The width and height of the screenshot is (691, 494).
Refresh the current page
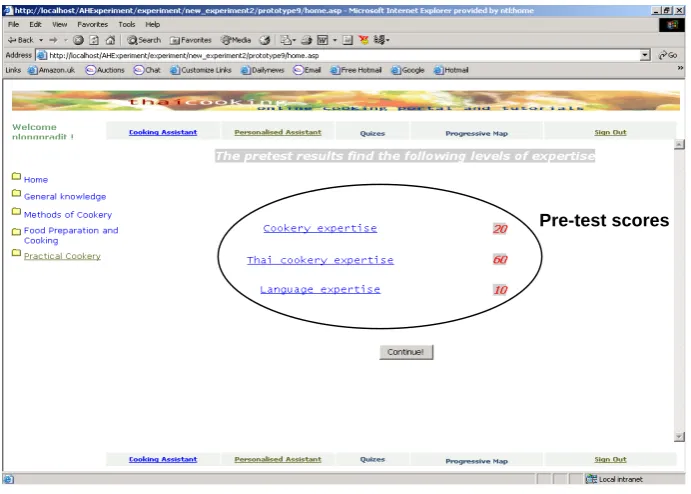pos(94,40)
